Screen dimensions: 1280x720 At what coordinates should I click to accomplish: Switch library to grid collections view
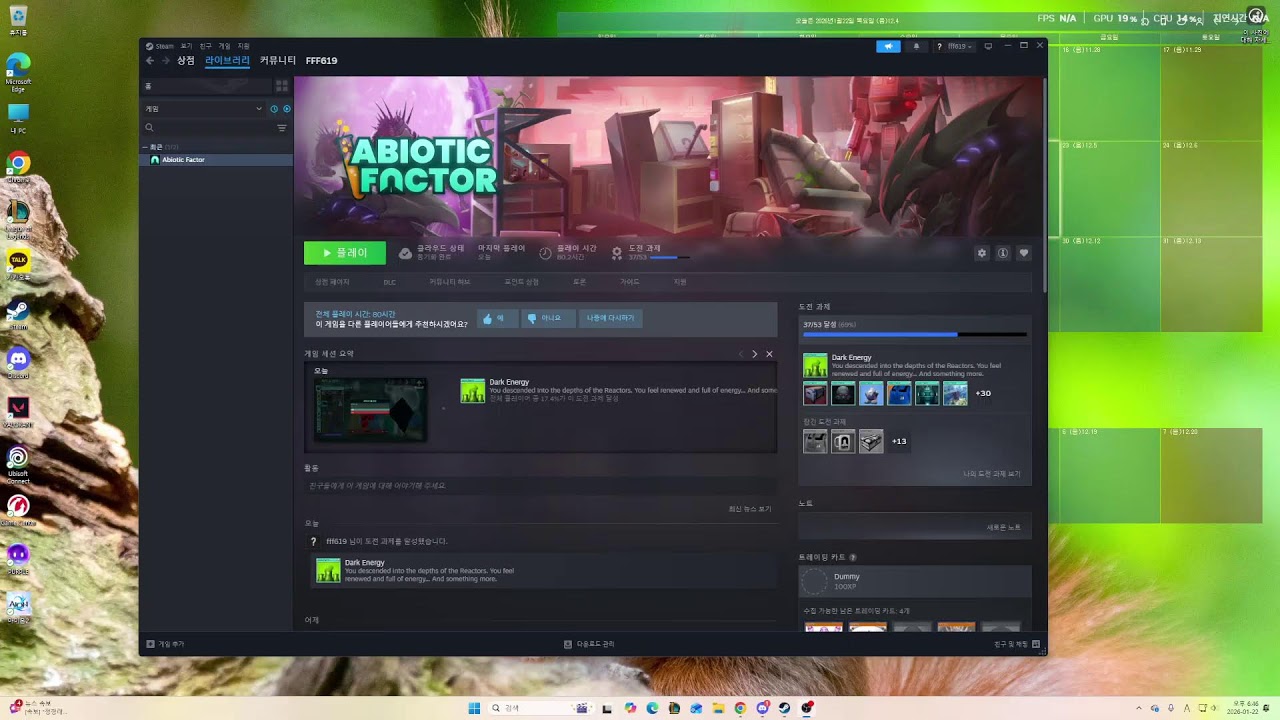click(x=282, y=87)
